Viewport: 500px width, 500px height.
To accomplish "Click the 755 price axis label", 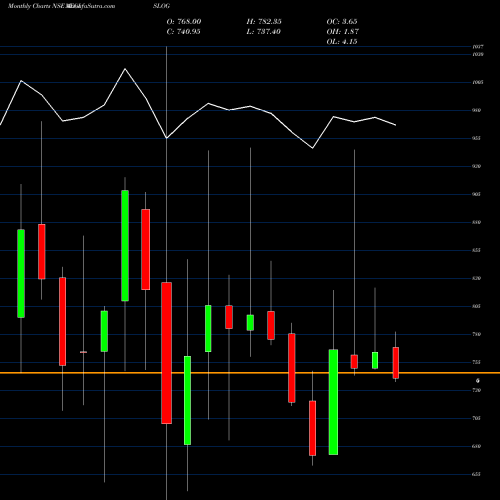I will pos(476,362).
